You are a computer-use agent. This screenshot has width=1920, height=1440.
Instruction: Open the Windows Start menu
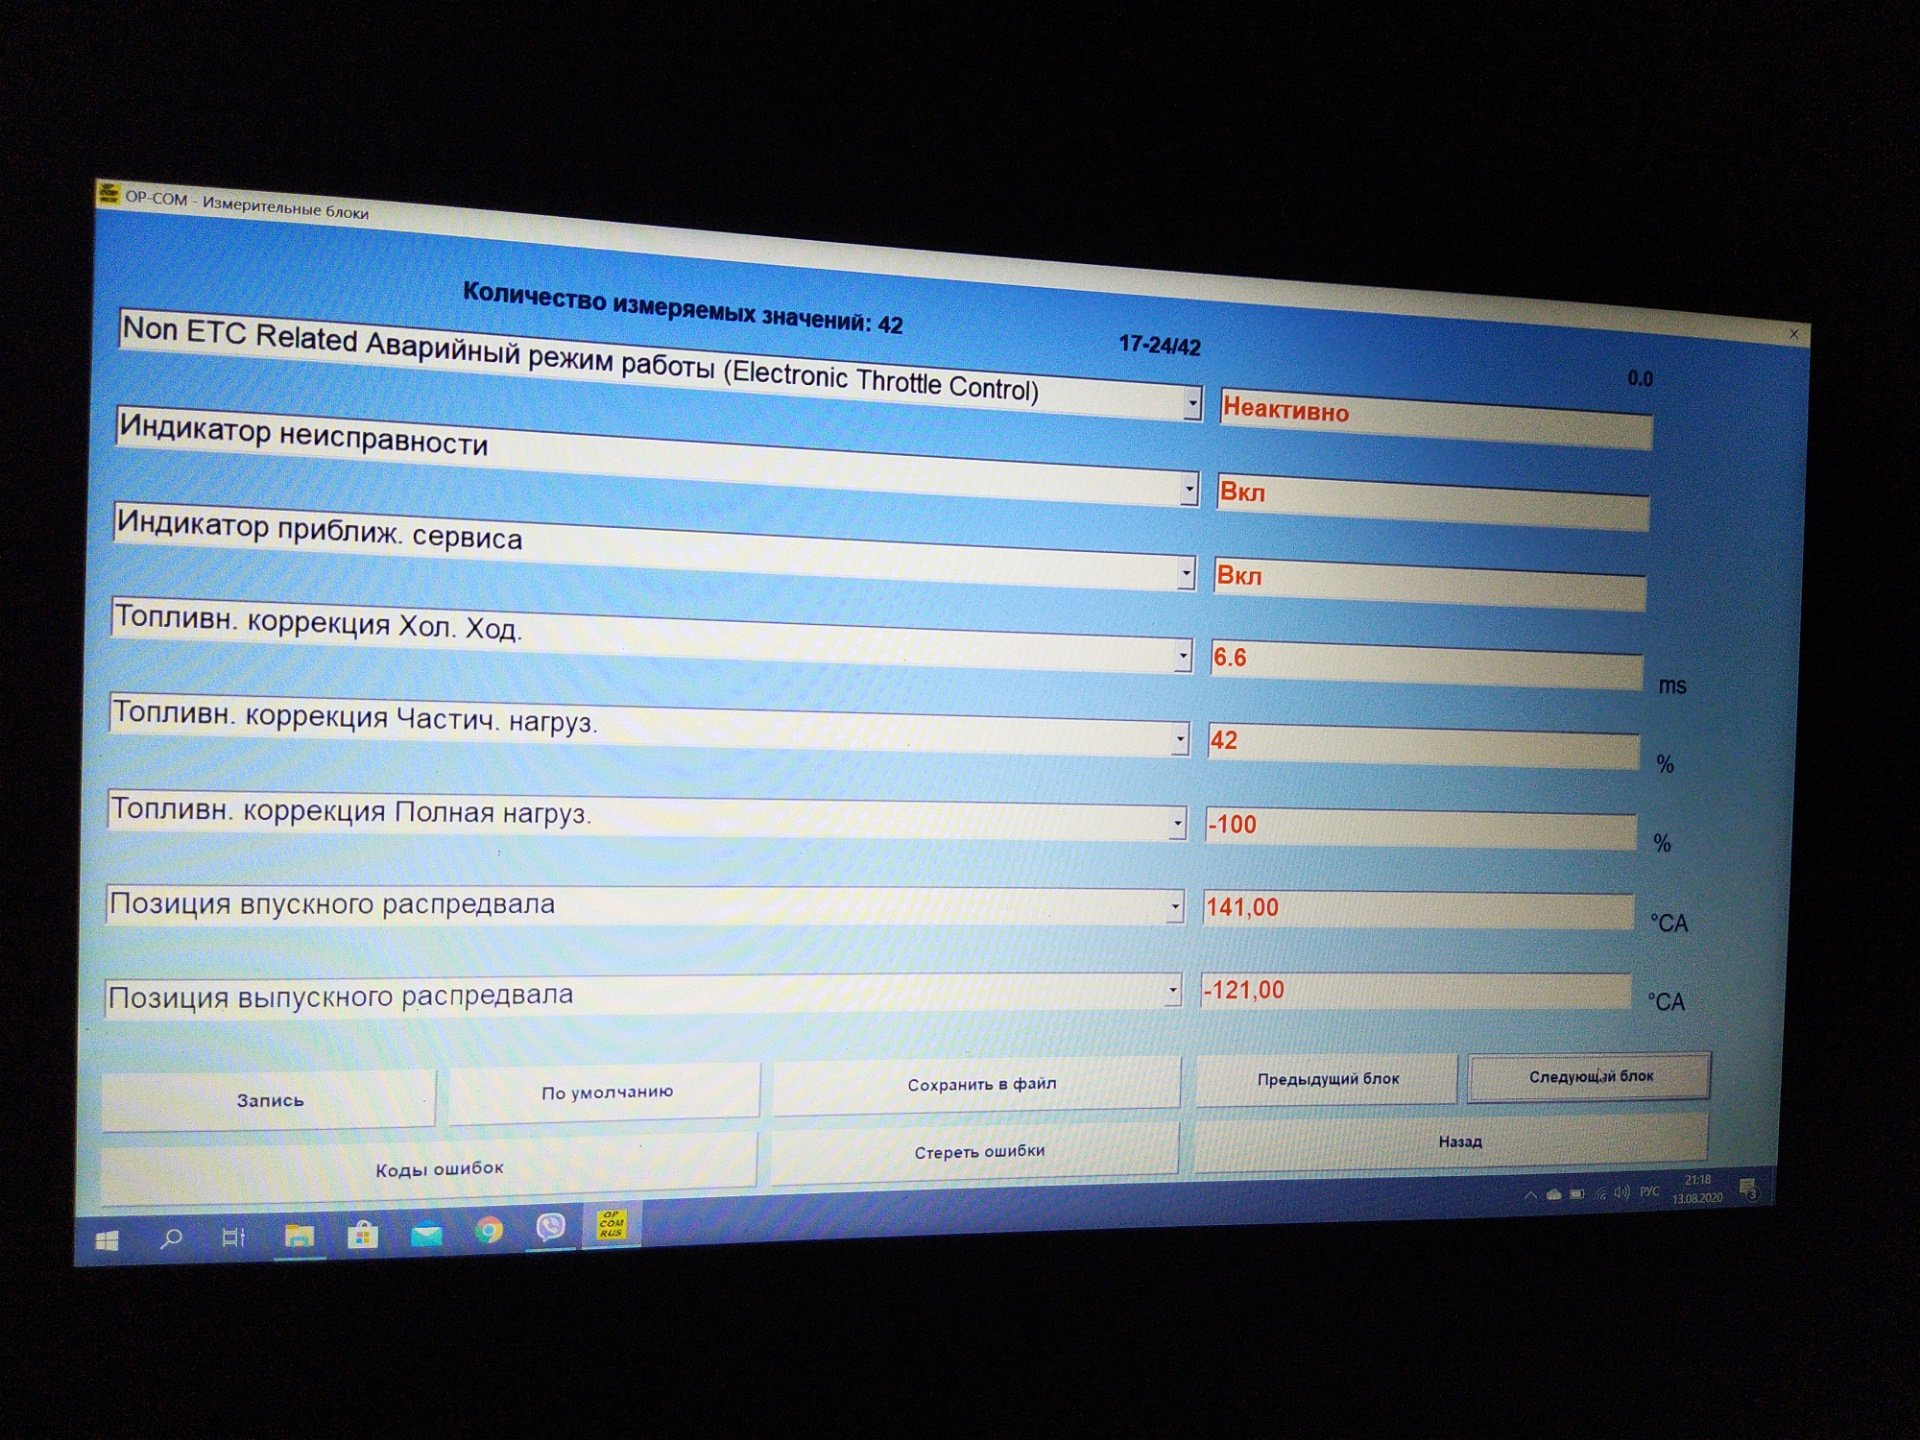(107, 1241)
